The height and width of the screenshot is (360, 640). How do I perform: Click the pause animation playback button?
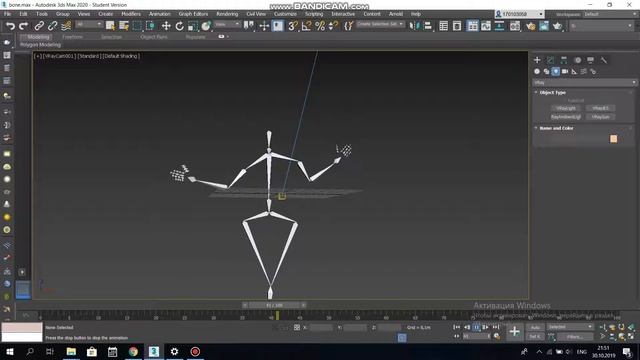point(476,327)
